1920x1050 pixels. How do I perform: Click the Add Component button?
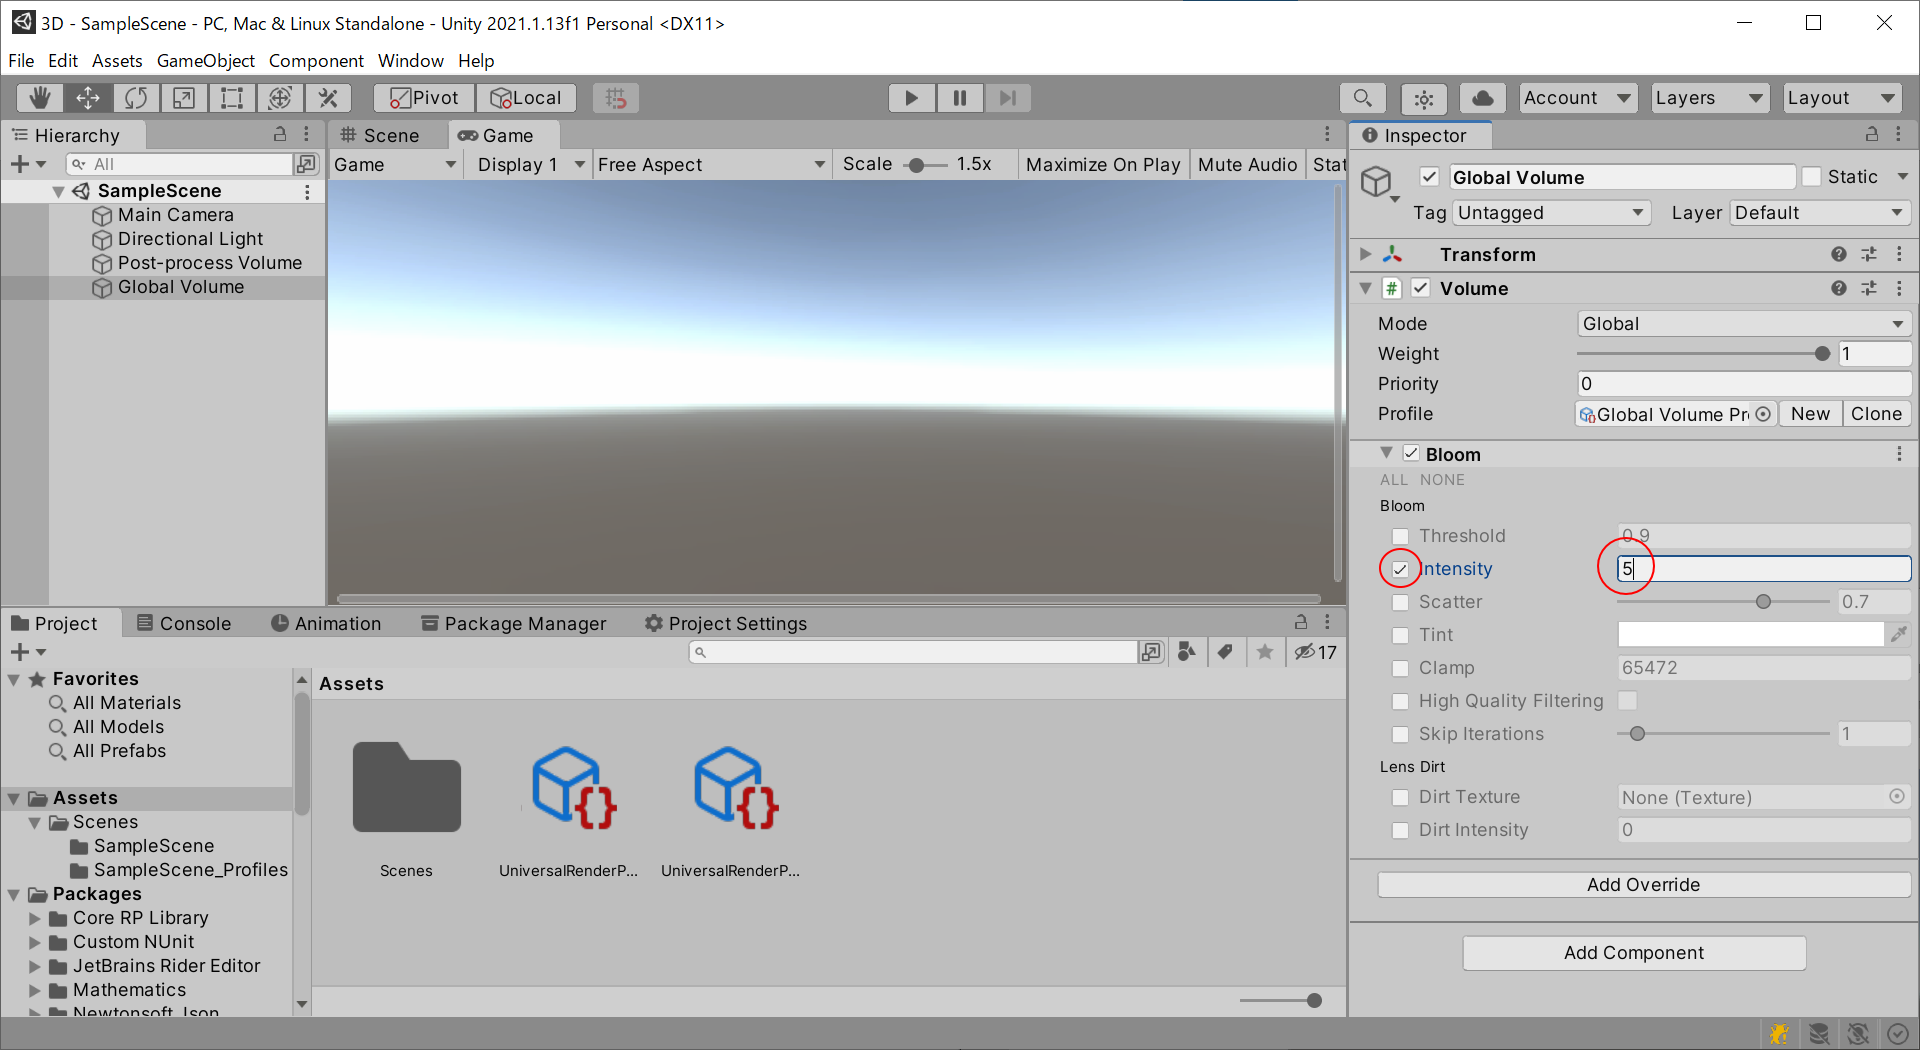pyautogui.click(x=1634, y=953)
